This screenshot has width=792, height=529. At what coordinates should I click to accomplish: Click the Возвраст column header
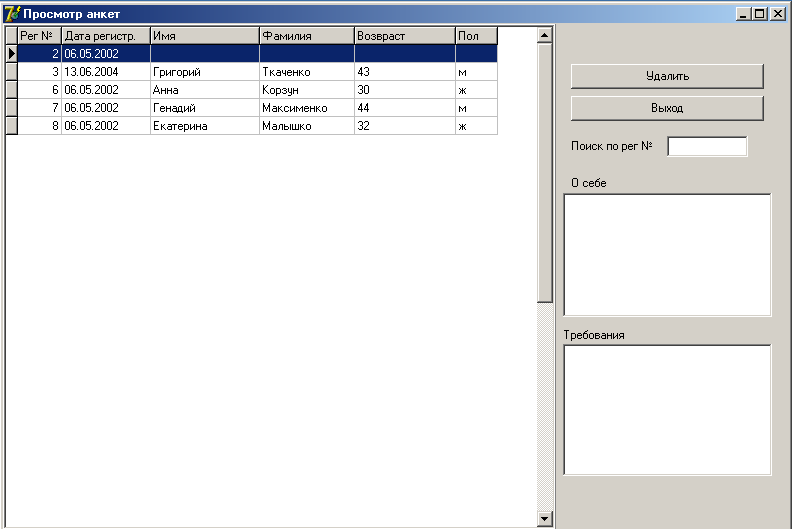(x=404, y=36)
